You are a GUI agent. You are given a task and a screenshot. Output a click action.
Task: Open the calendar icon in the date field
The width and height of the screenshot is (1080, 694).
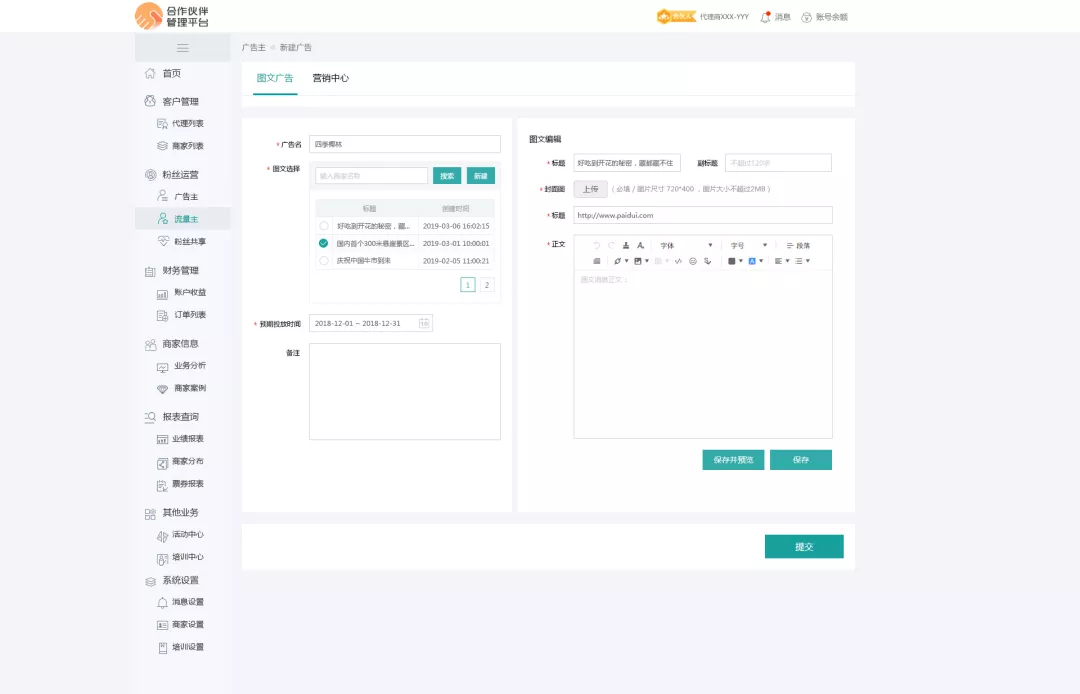click(x=424, y=323)
